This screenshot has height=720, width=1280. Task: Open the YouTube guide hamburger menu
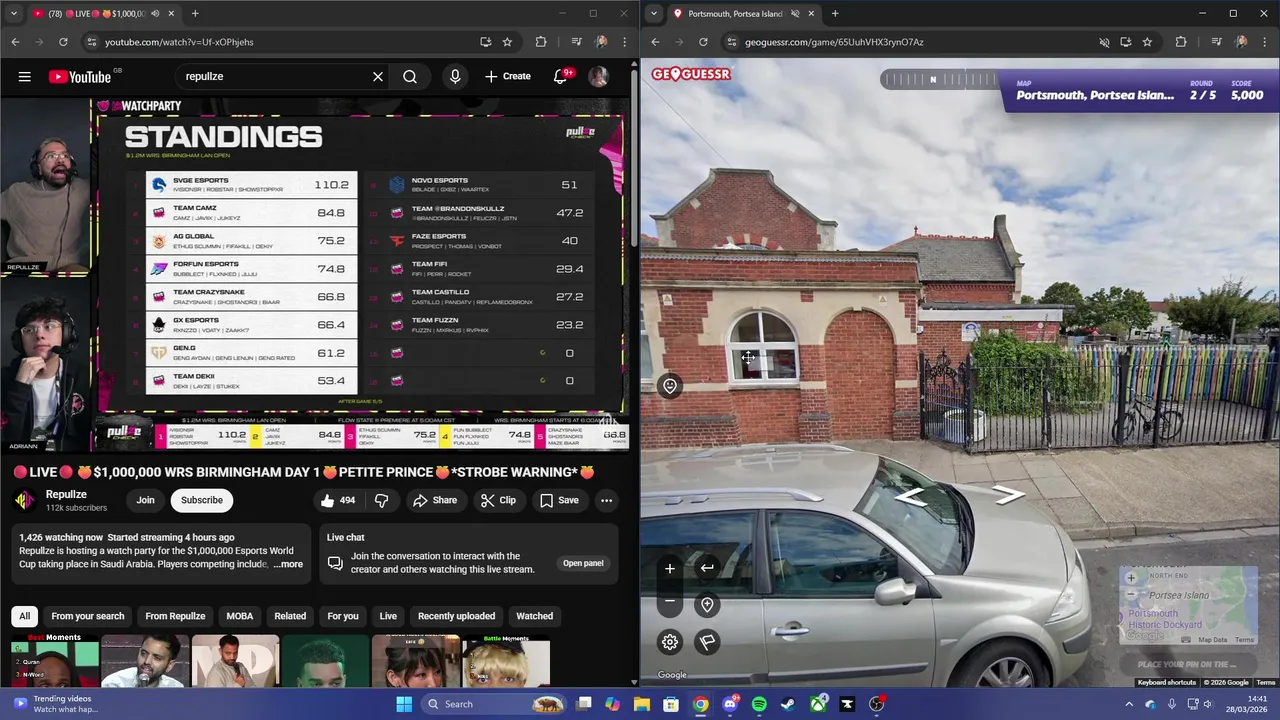tap(25, 76)
